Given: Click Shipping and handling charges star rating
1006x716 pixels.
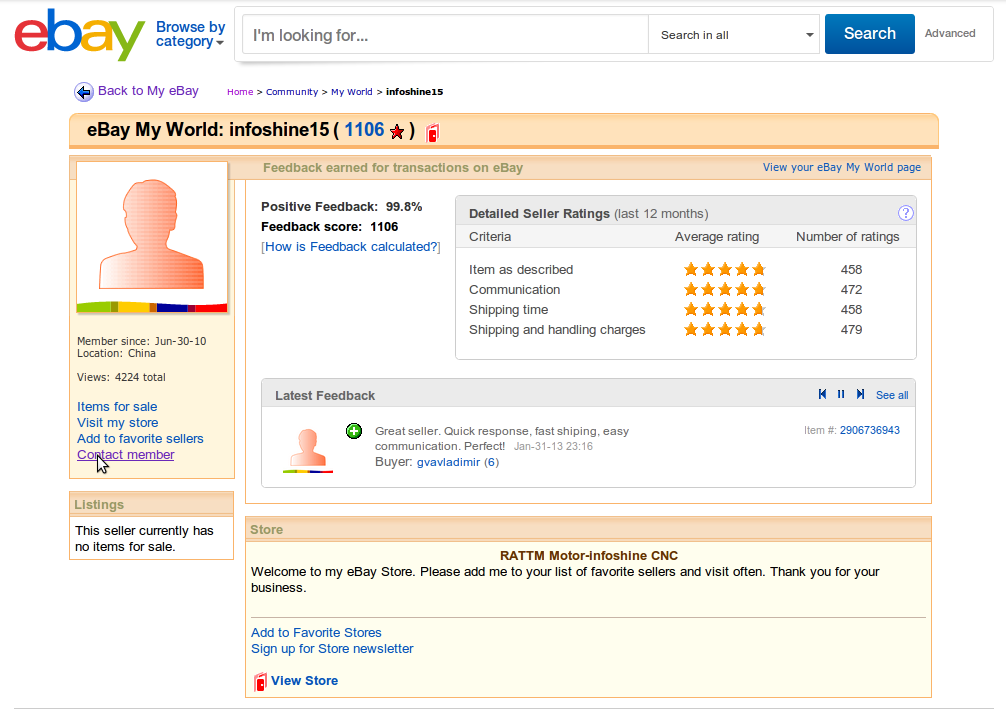Looking at the screenshot, I should coord(725,330).
